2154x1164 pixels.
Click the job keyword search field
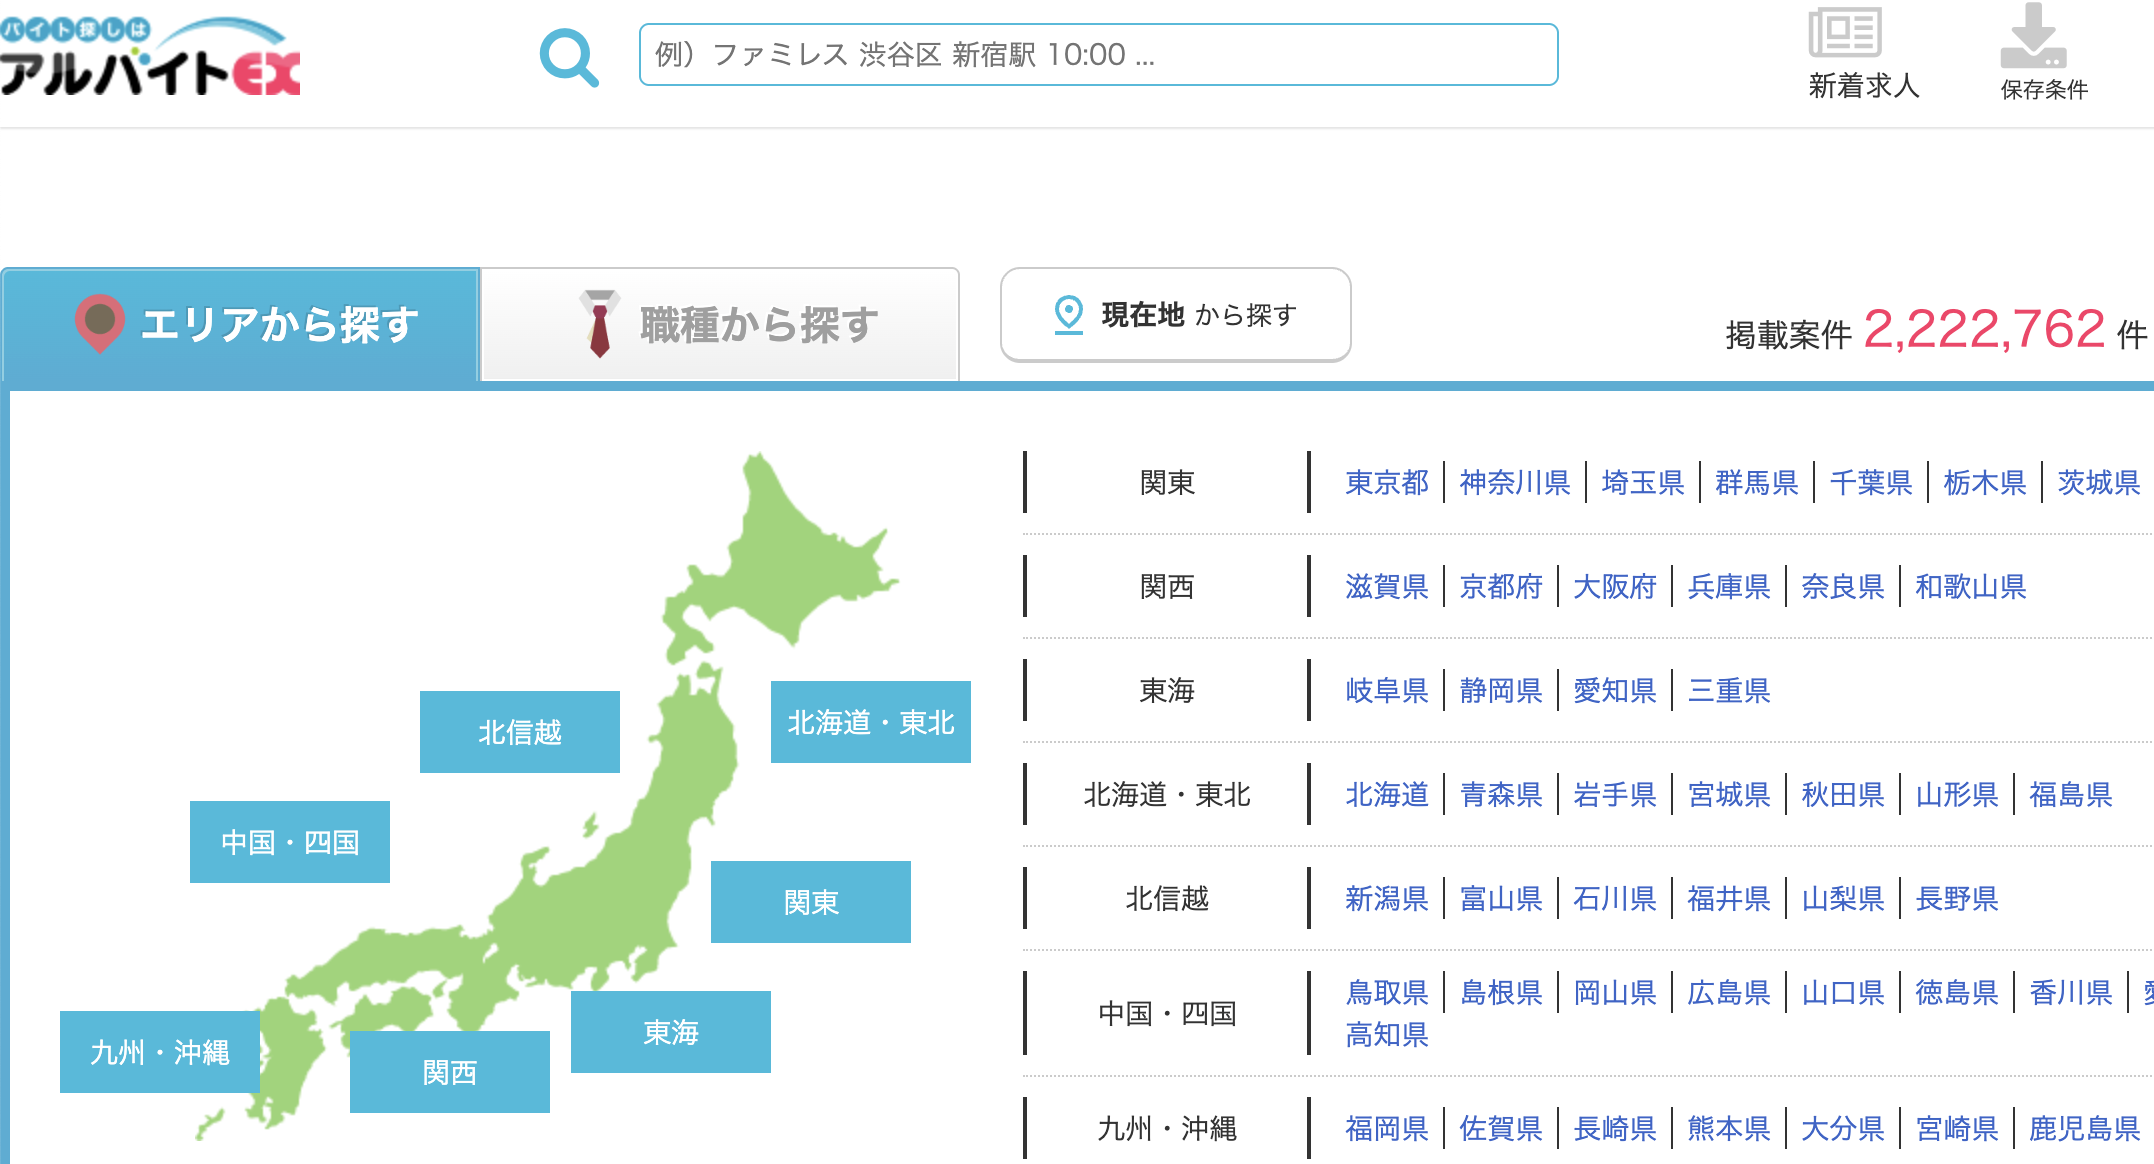1098,55
